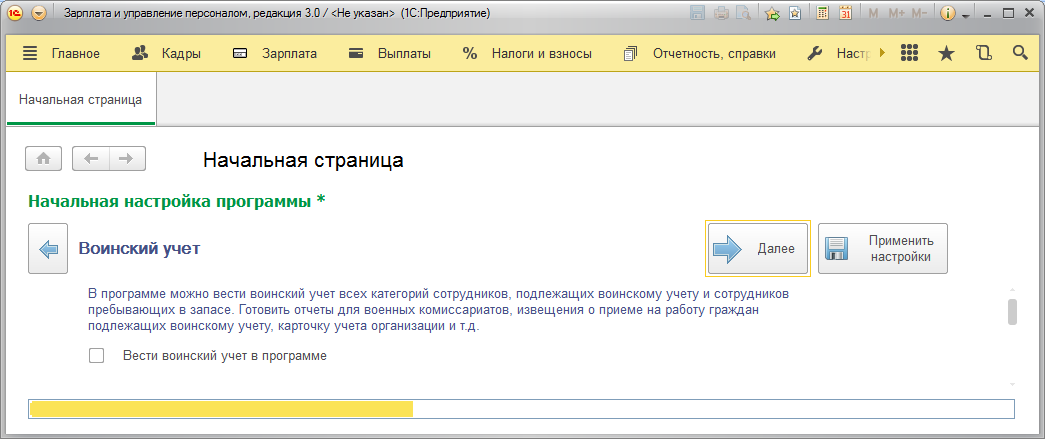This screenshot has height=439, width=1045.
Task: Open the functions menu grid icon
Action: (909, 54)
